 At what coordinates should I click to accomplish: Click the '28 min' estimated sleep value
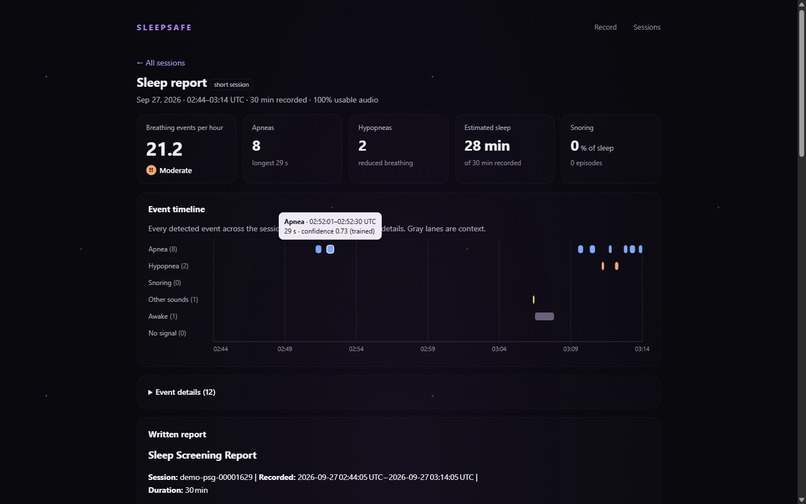click(487, 146)
